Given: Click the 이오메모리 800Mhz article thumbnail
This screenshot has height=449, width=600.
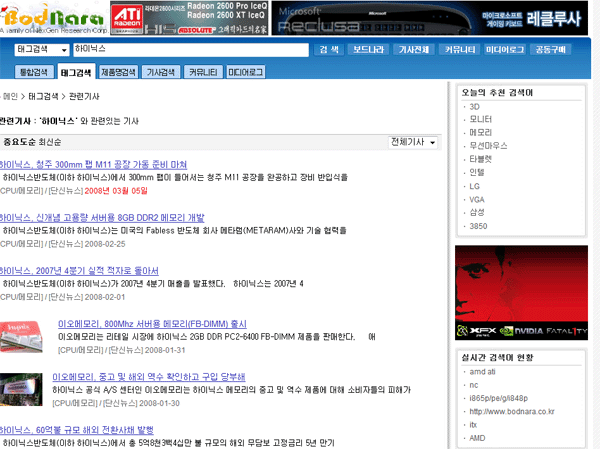Looking at the screenshot, I should [26, 331].
